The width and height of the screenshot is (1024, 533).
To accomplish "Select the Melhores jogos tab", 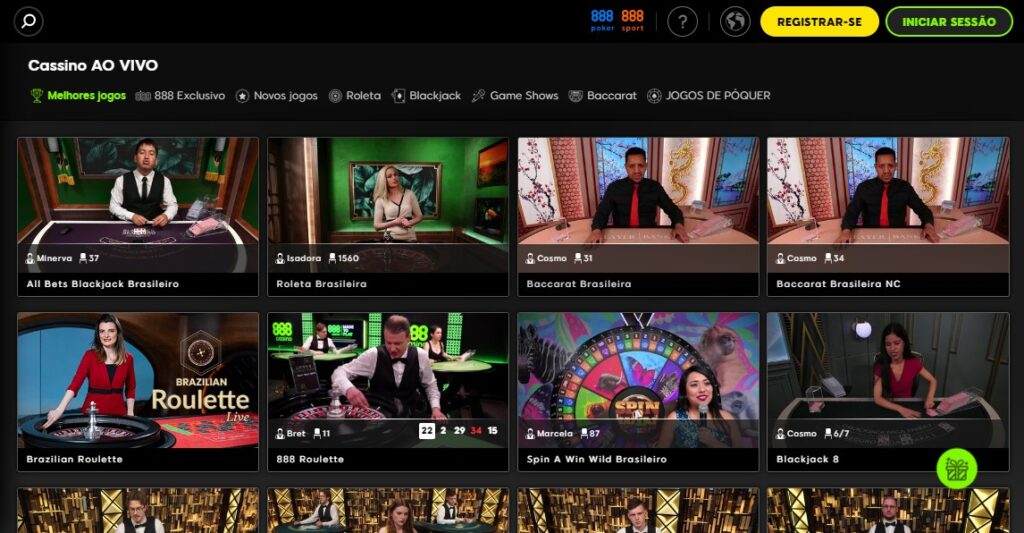I will [78, 96].
